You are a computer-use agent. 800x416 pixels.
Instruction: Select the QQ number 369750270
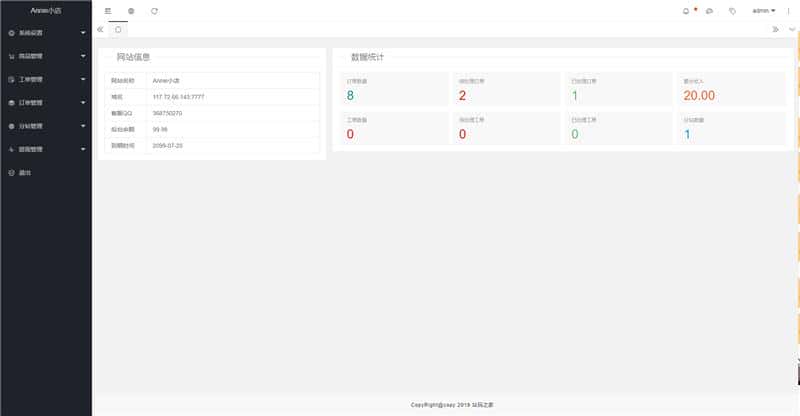click(167, 113)
